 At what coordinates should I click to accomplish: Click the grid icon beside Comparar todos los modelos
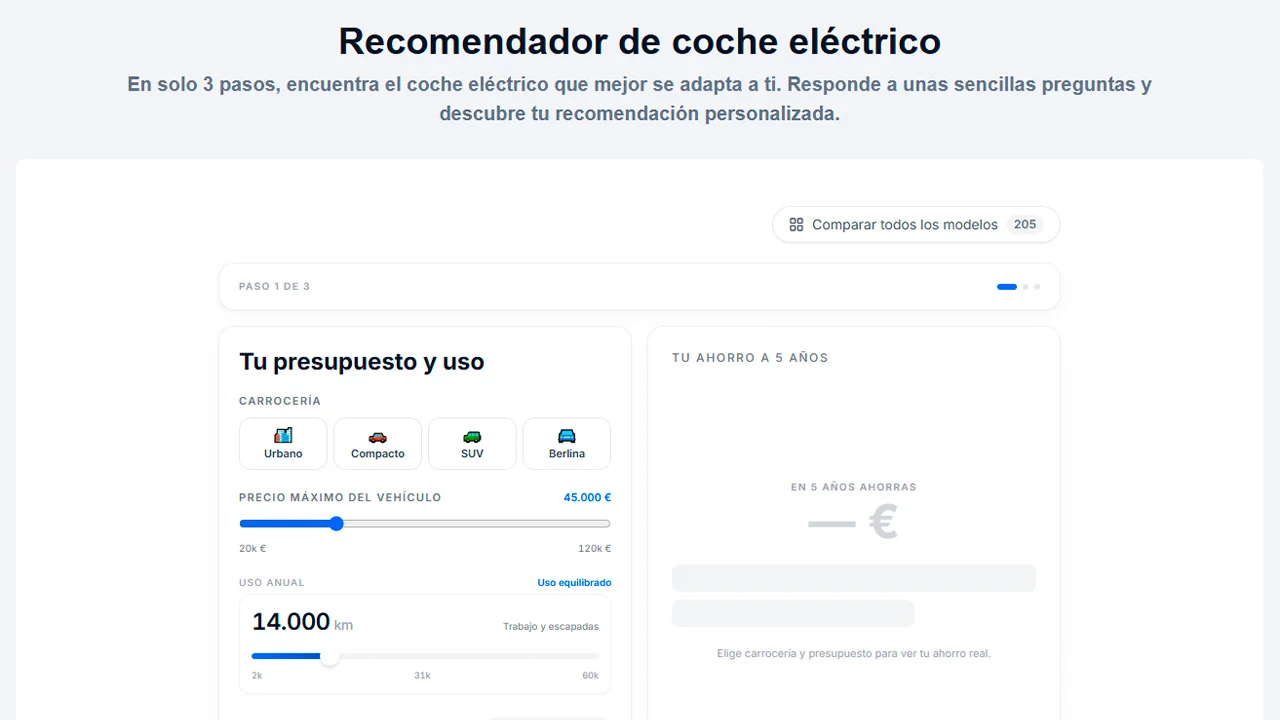tap(796, 225)
